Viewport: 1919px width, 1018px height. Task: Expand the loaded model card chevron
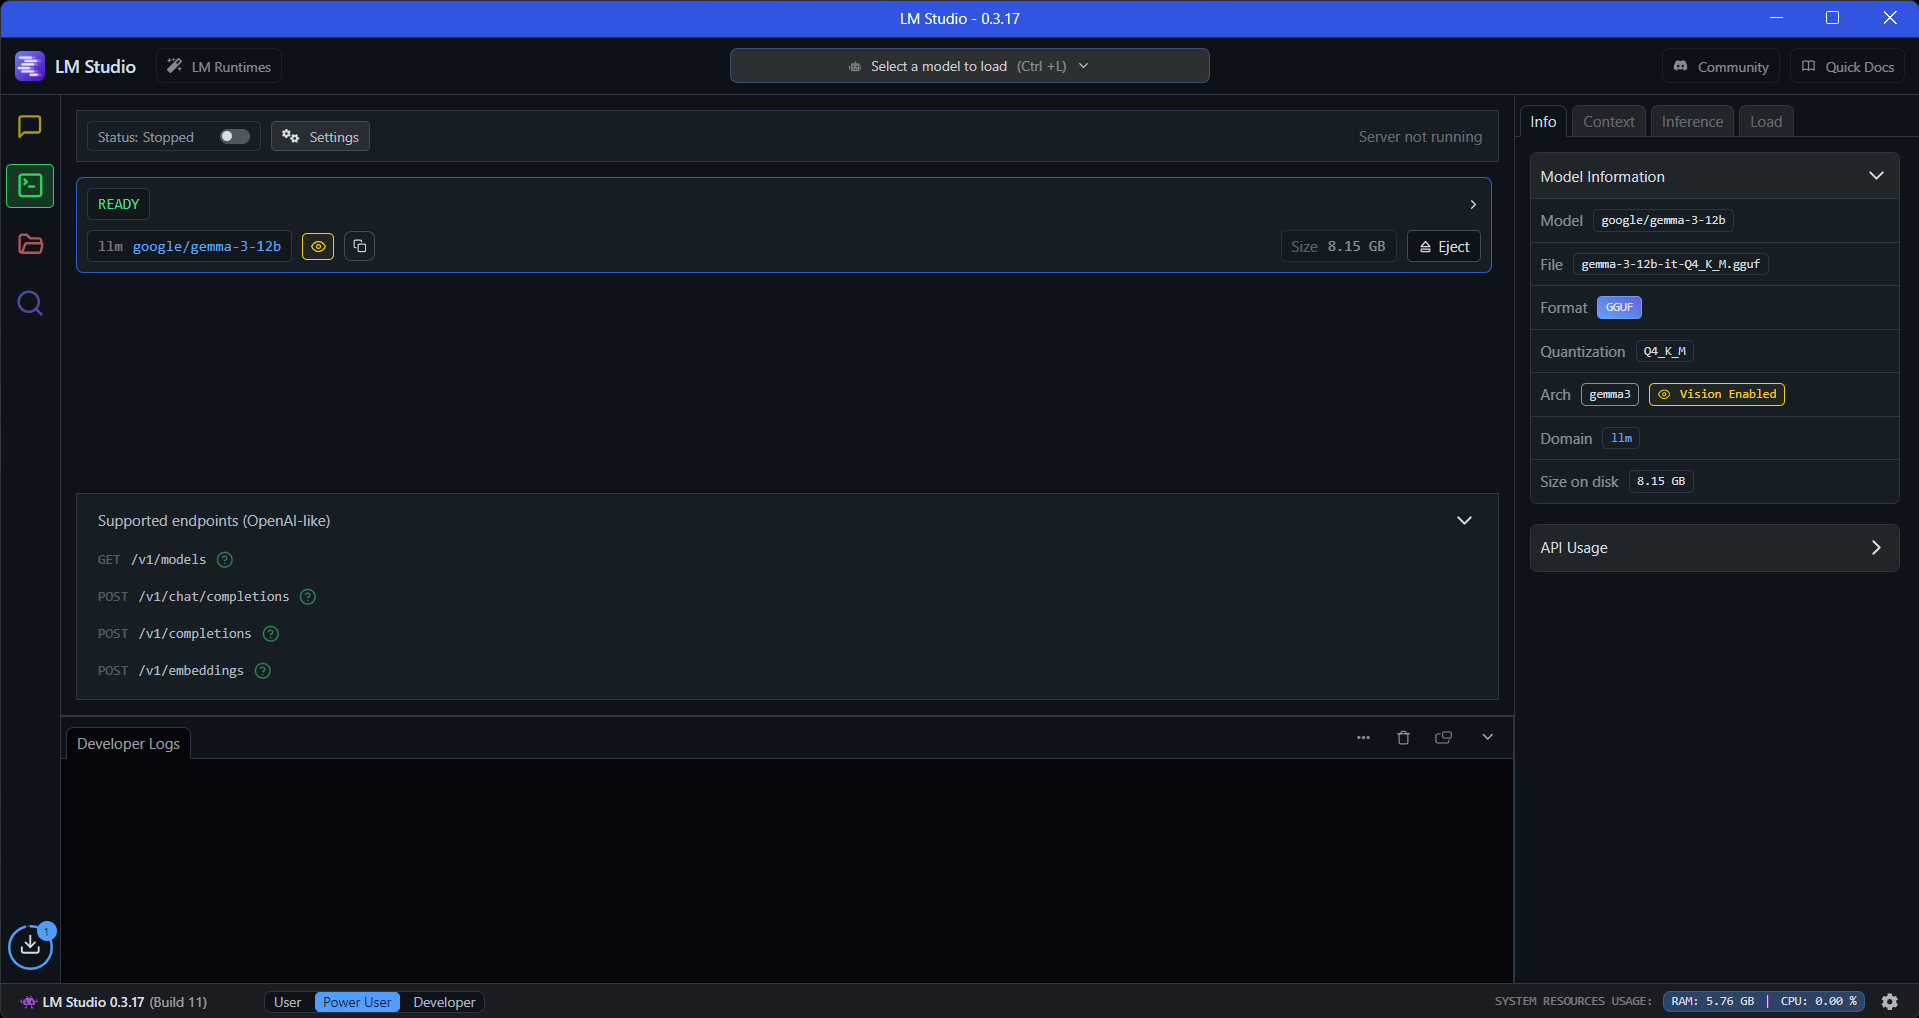point(1473,204)
